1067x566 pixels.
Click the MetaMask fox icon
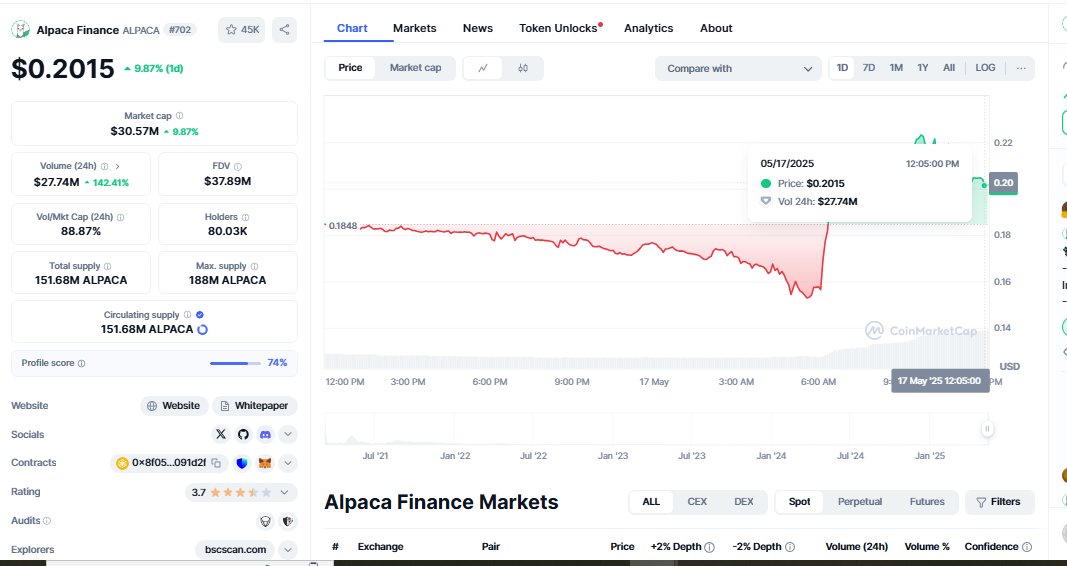click(x=265, y=463)
